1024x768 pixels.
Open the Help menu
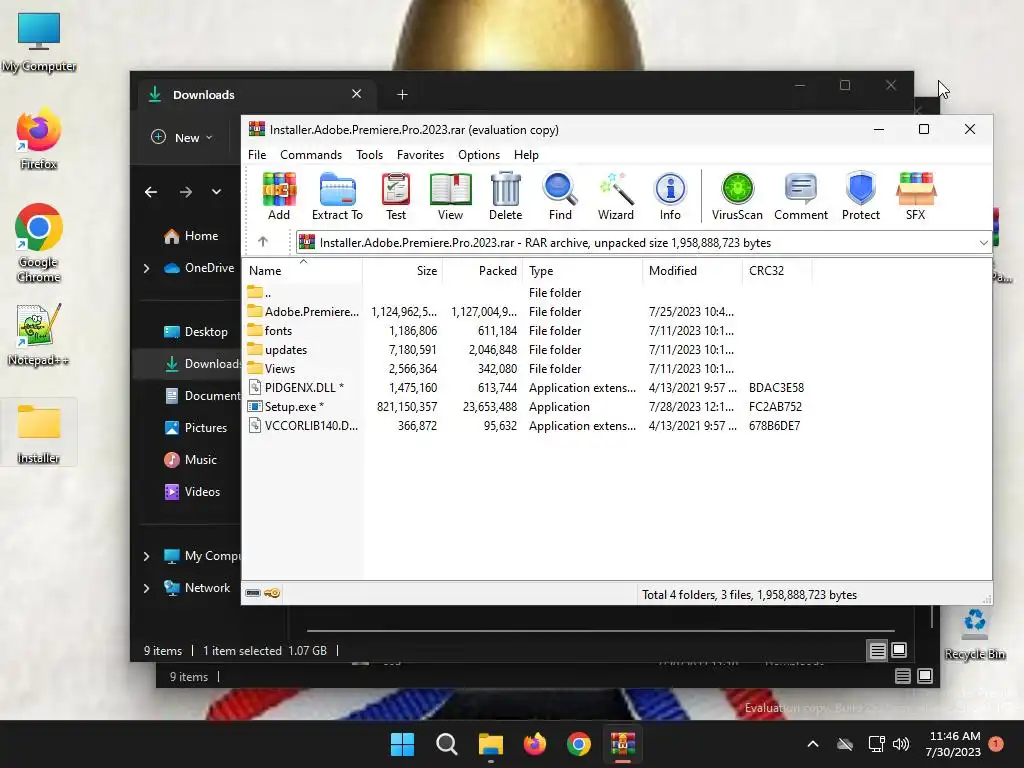click(x=526, y=155)
